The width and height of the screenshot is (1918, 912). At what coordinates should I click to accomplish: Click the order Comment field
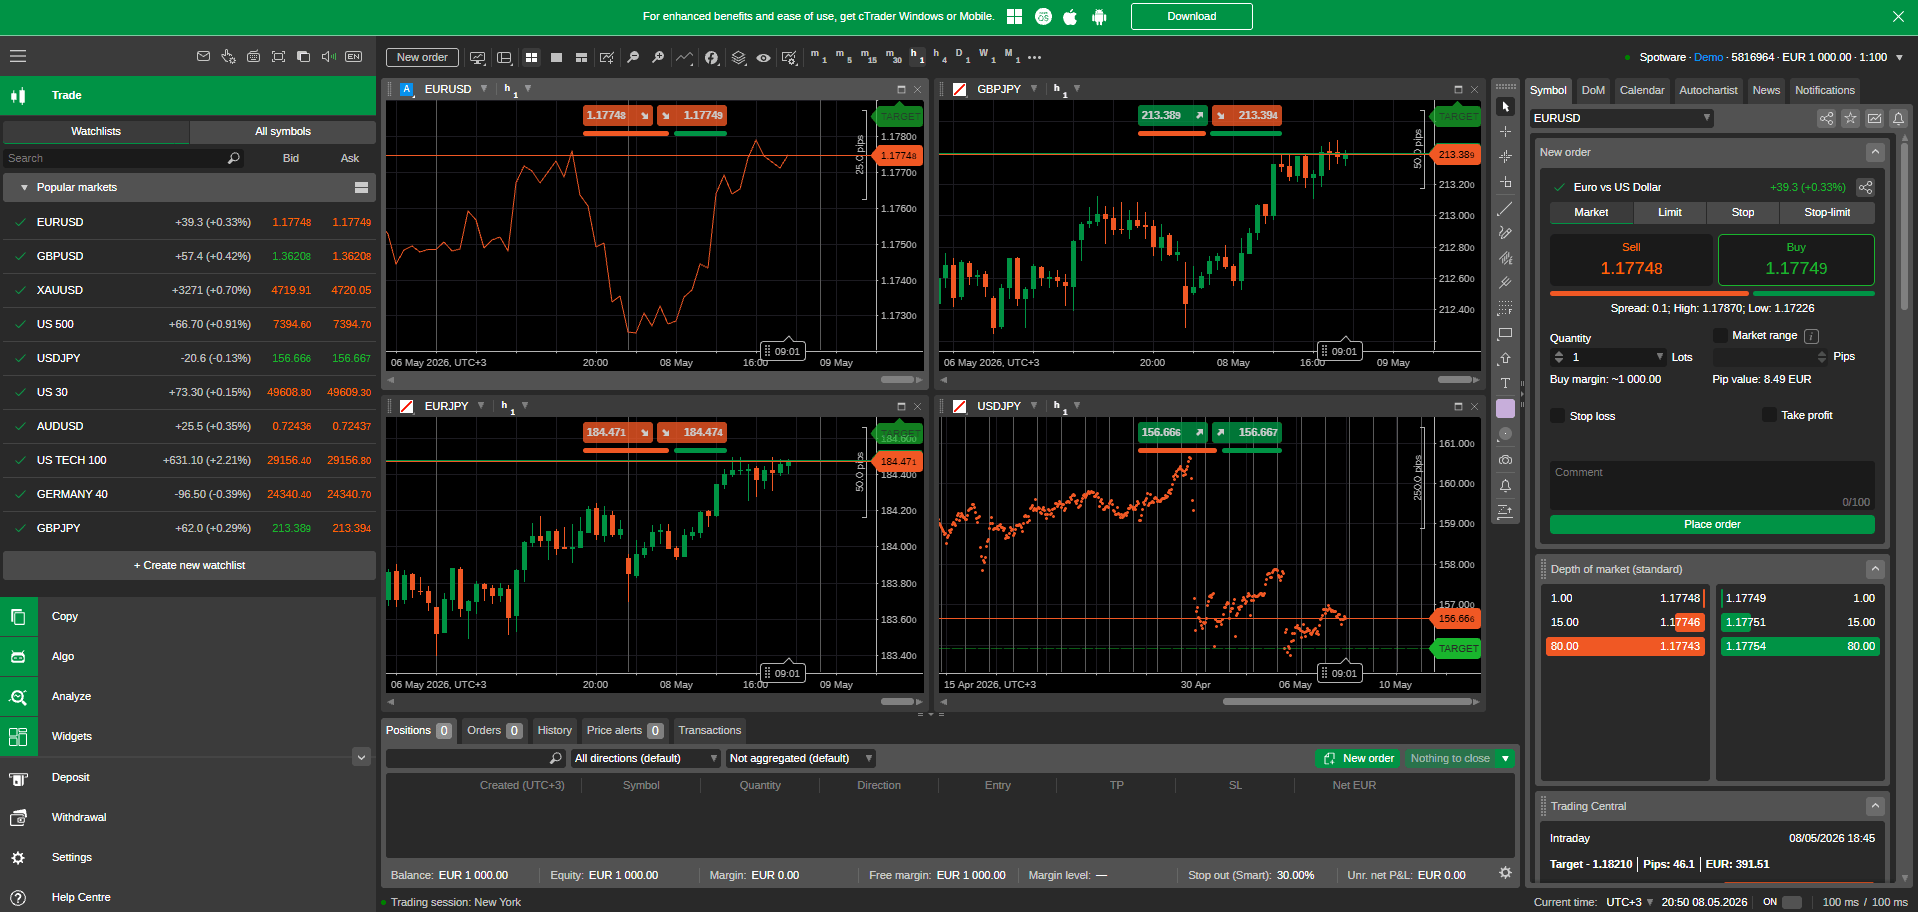point(1712,486)
